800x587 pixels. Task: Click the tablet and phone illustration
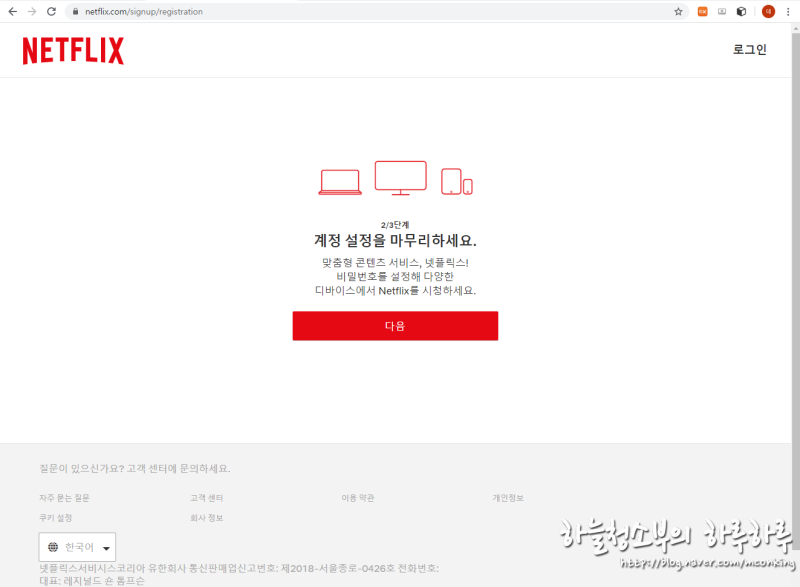point(457,182)
